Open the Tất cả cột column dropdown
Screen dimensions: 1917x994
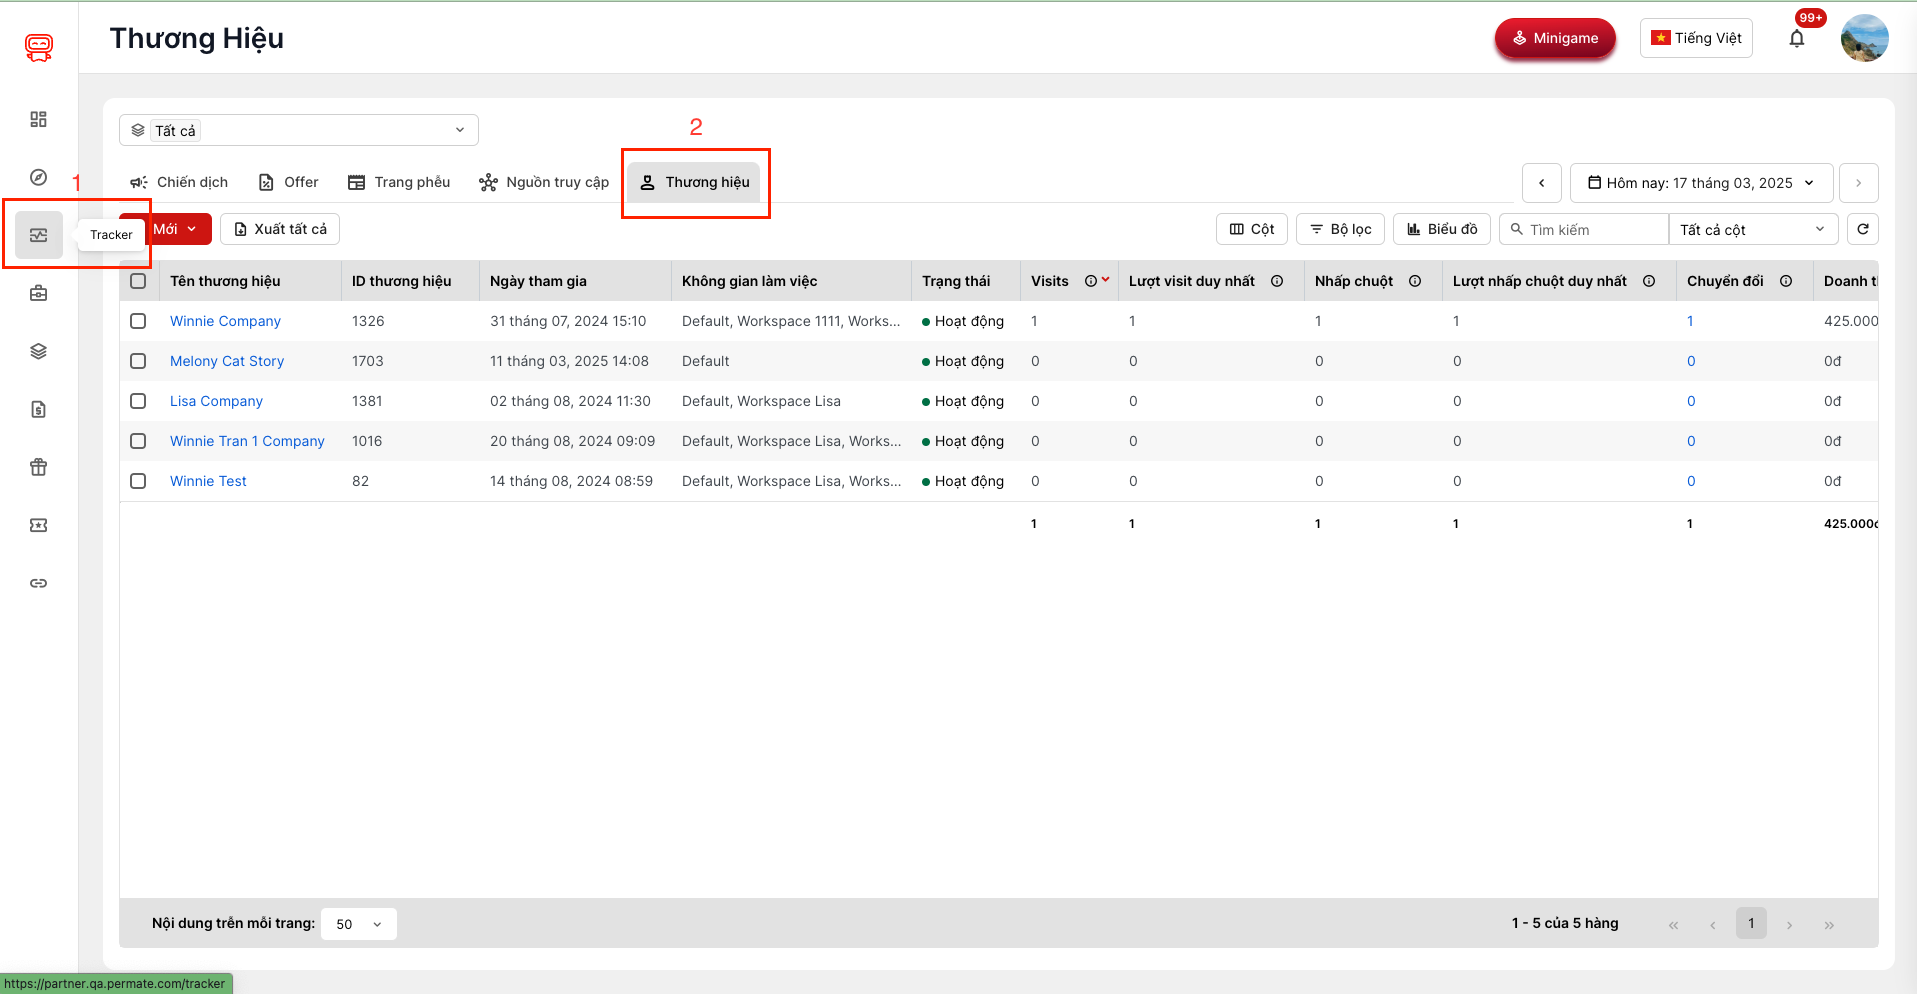1752,229
